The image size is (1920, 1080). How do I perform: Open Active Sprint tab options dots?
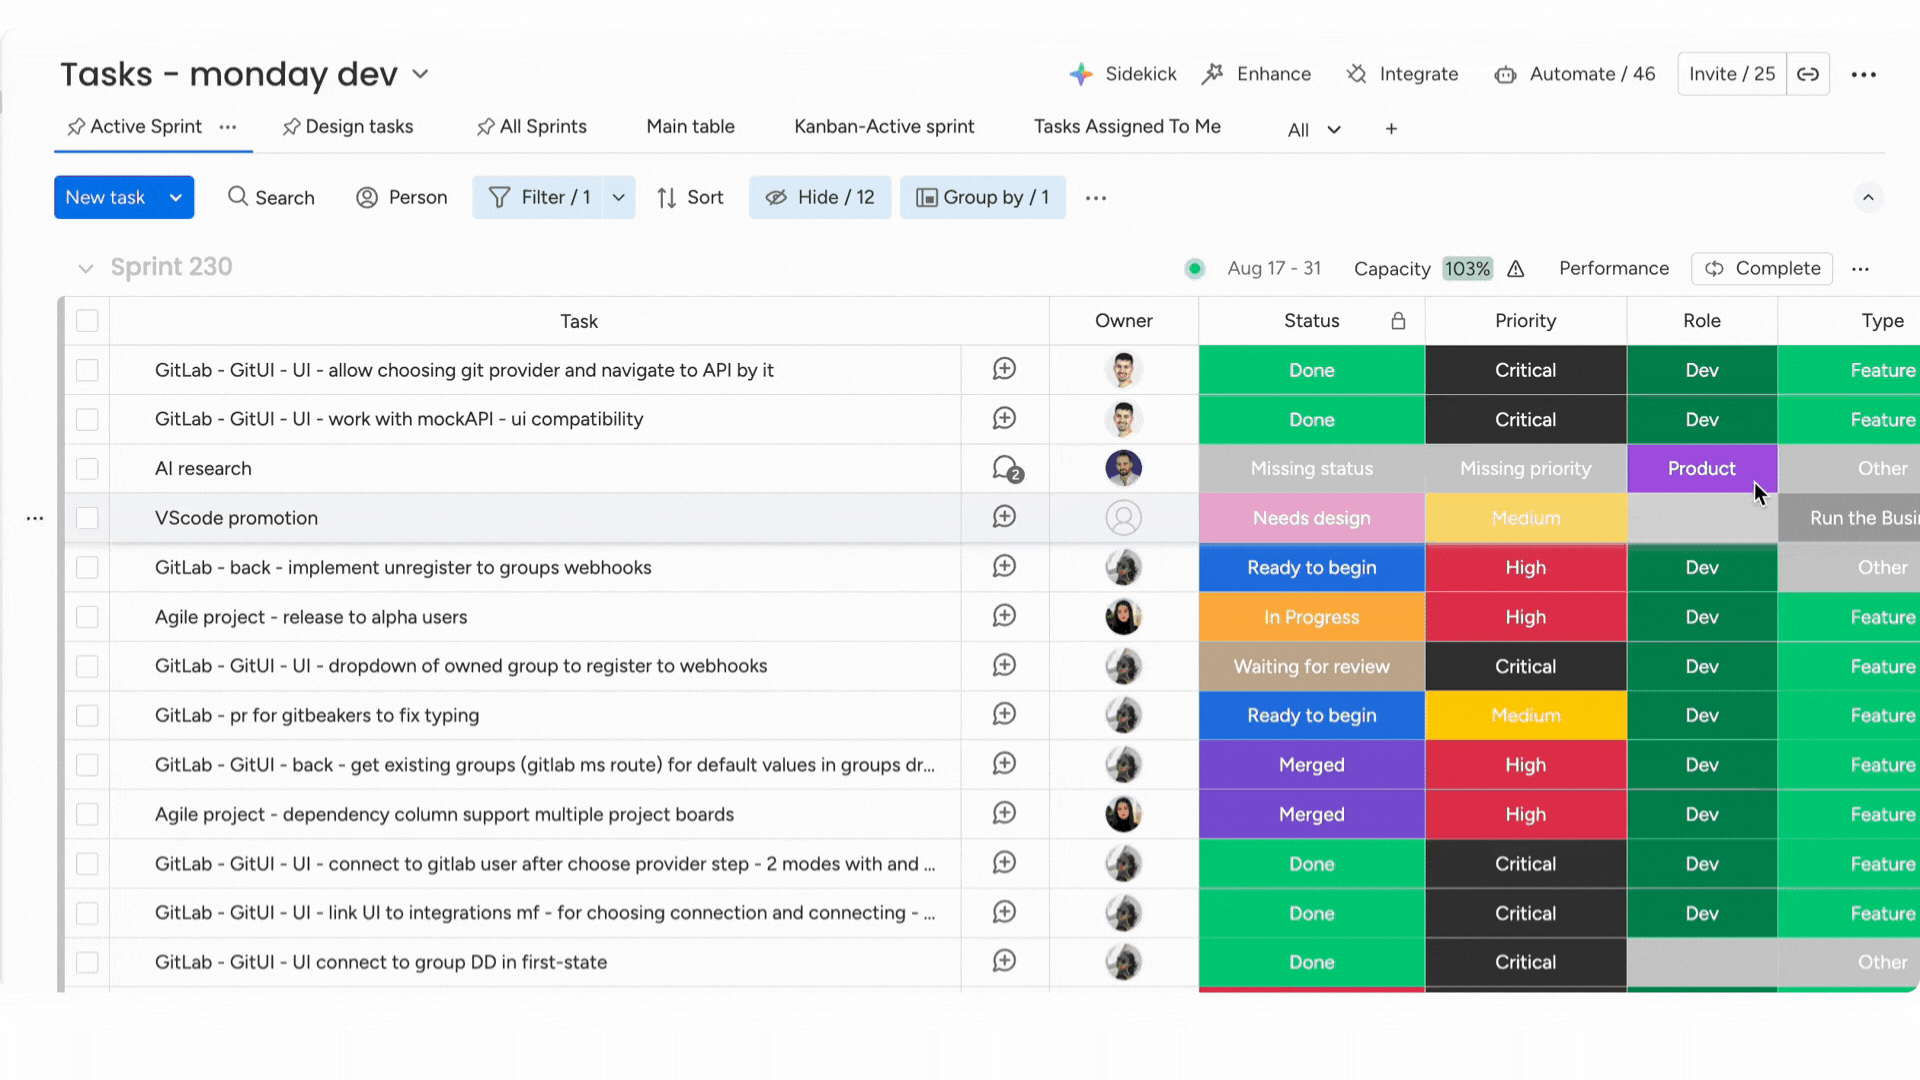click(x=228, y=127)
